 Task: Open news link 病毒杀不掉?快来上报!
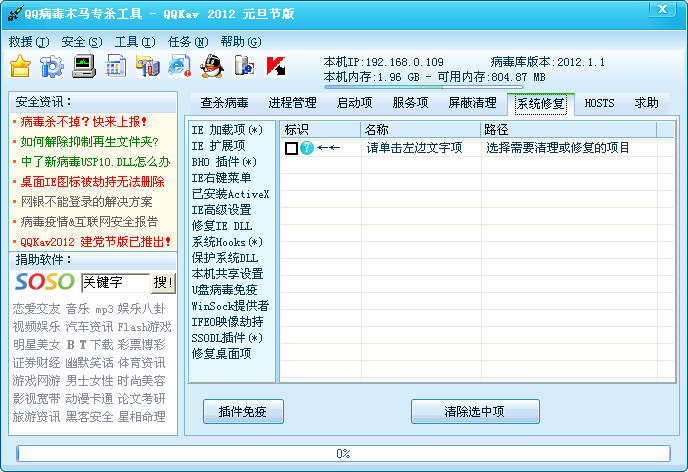tap(83, 122)
